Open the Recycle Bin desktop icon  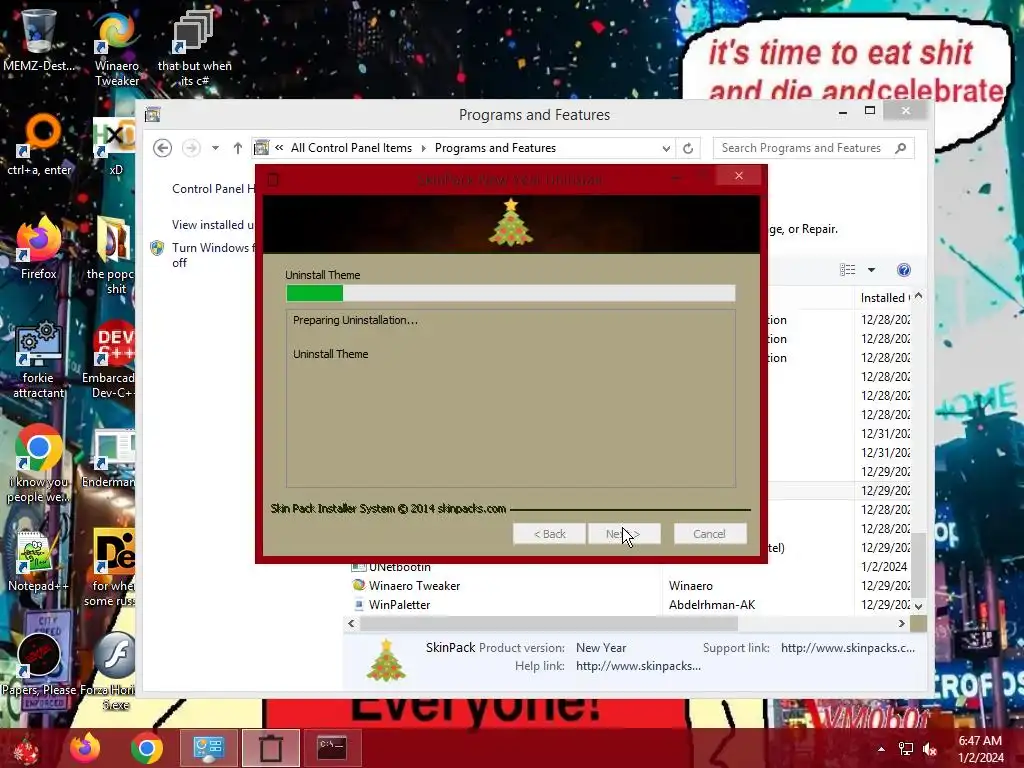(38, 39)
